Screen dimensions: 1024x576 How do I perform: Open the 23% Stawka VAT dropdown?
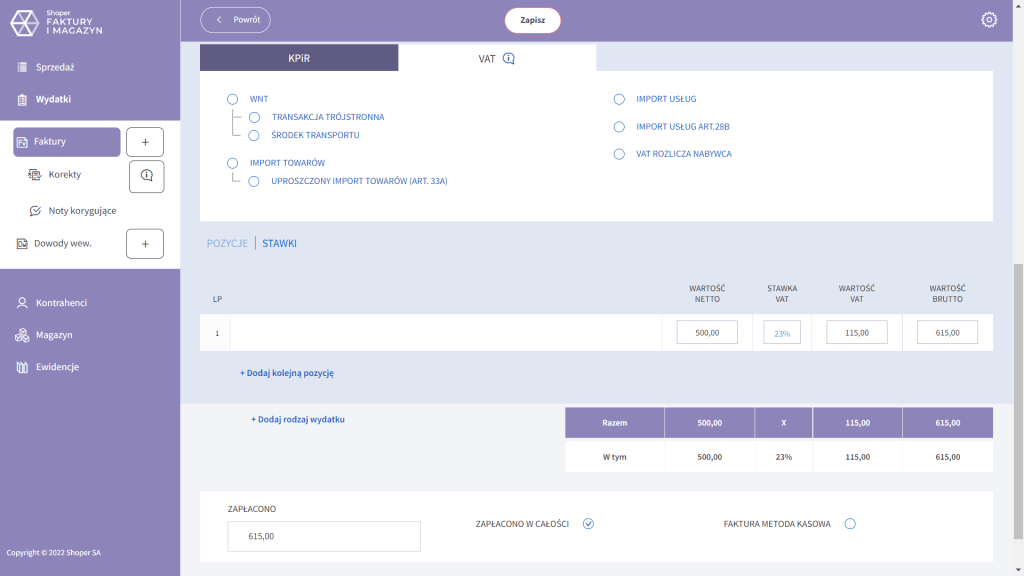coord(782,333)
